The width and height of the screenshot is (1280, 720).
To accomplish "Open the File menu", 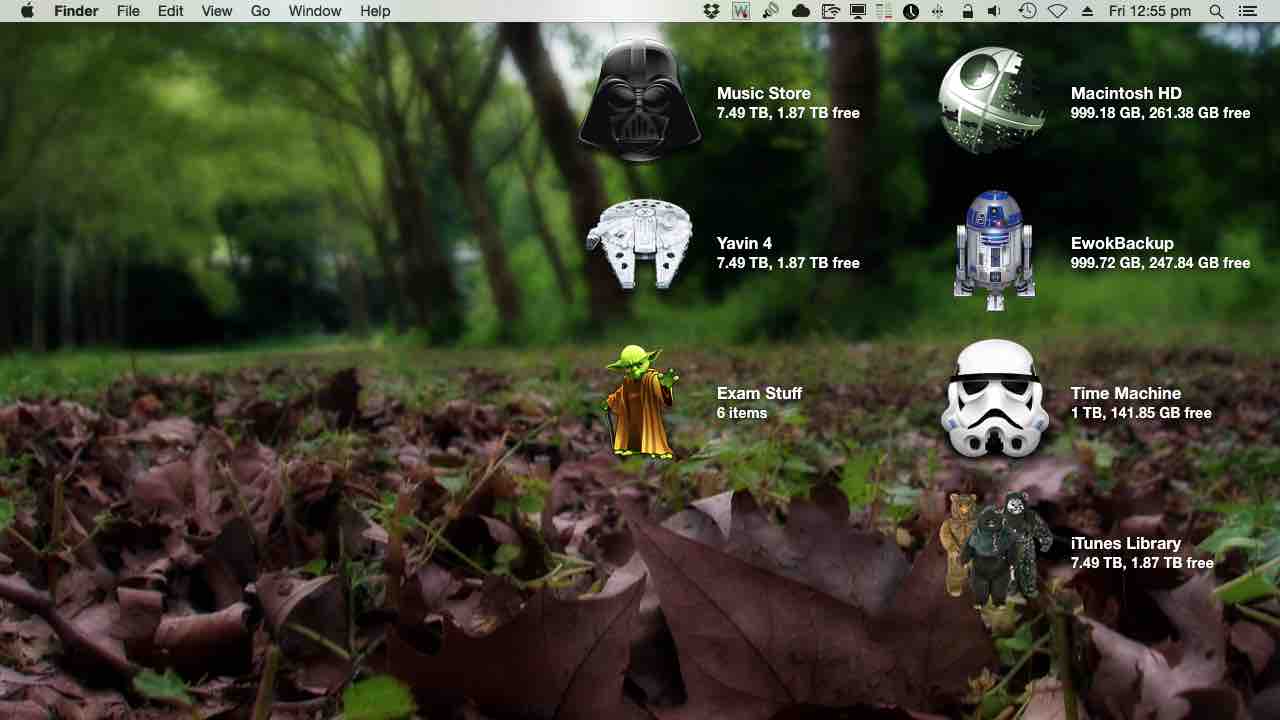I will tap(128, 11).
